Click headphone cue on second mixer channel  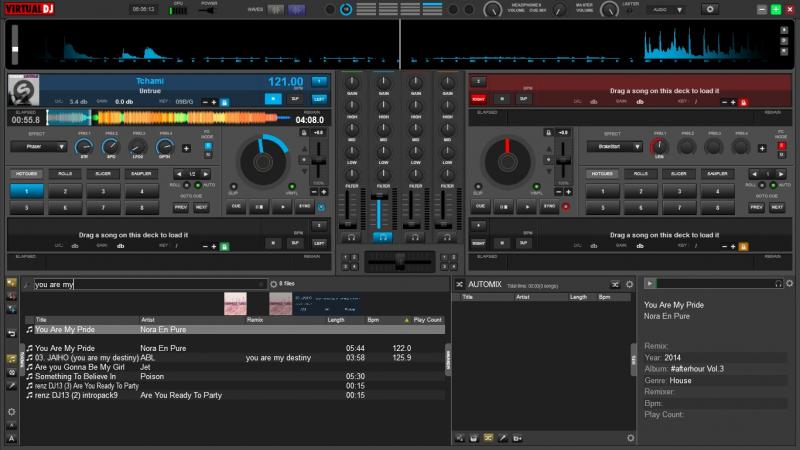(x=383, y=237)
